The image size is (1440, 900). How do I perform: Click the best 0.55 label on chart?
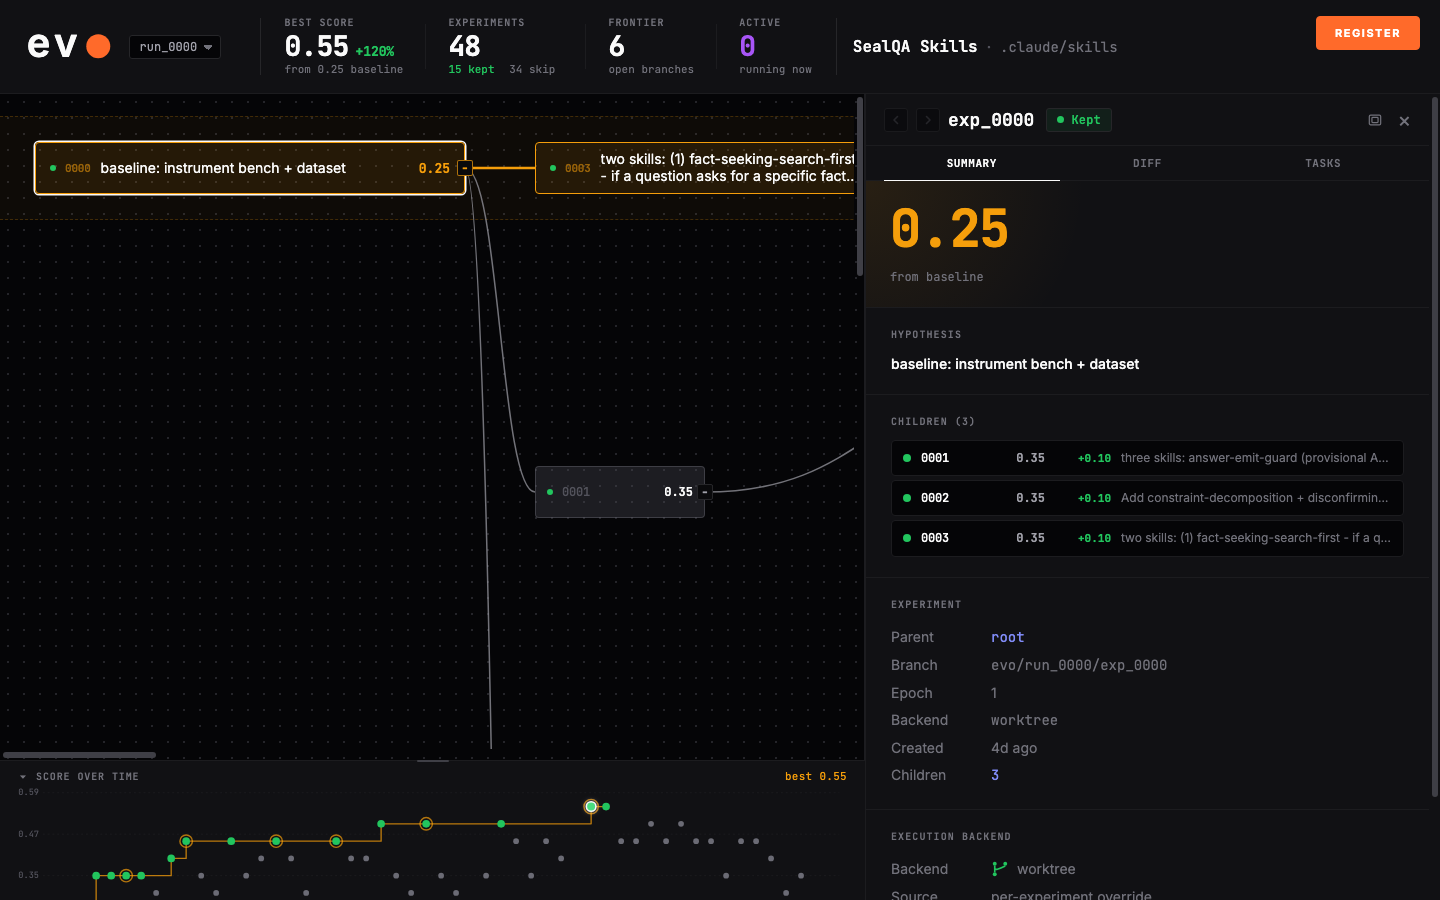tap(815, 777)
